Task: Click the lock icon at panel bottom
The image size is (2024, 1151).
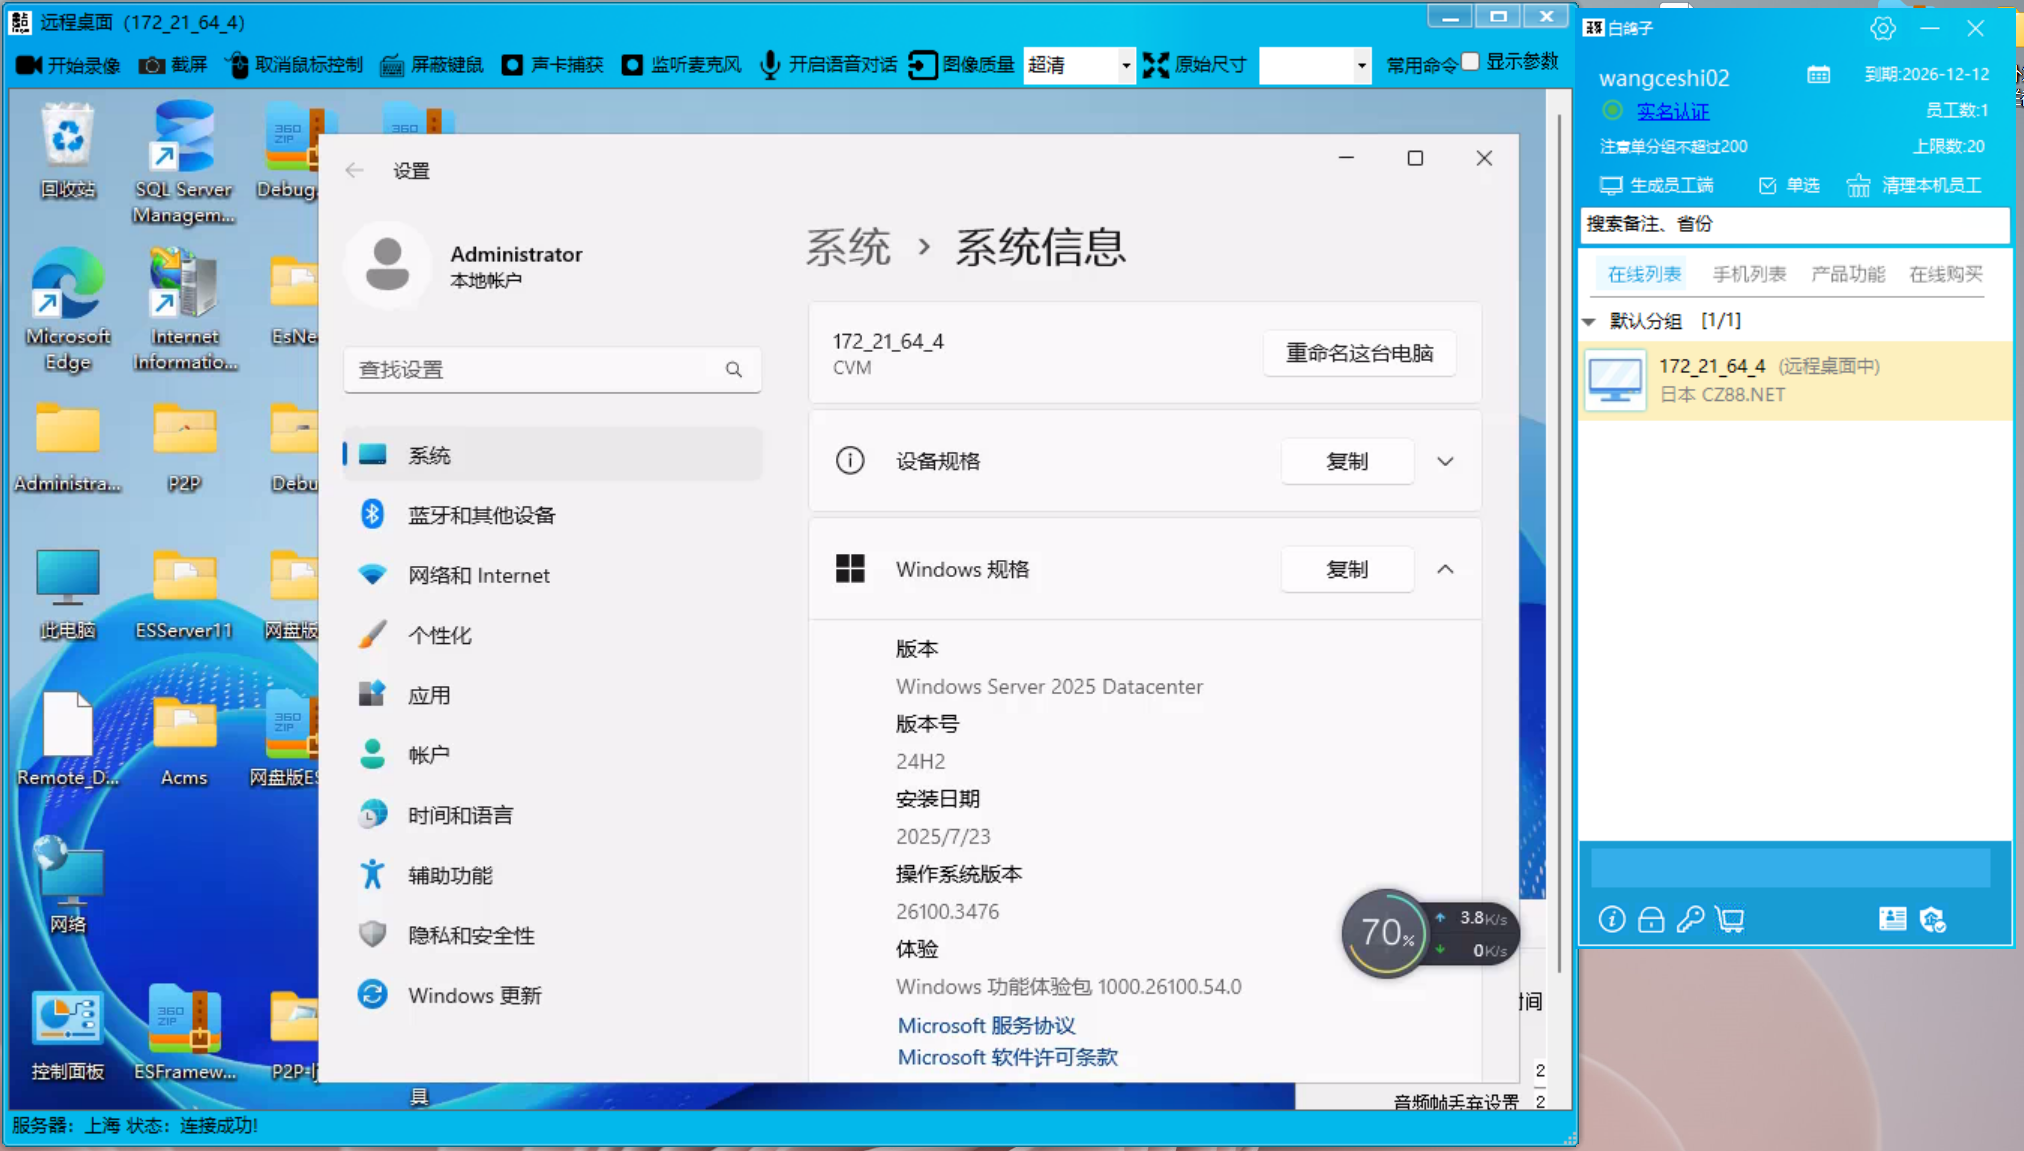Action: tap(1651, 919)
